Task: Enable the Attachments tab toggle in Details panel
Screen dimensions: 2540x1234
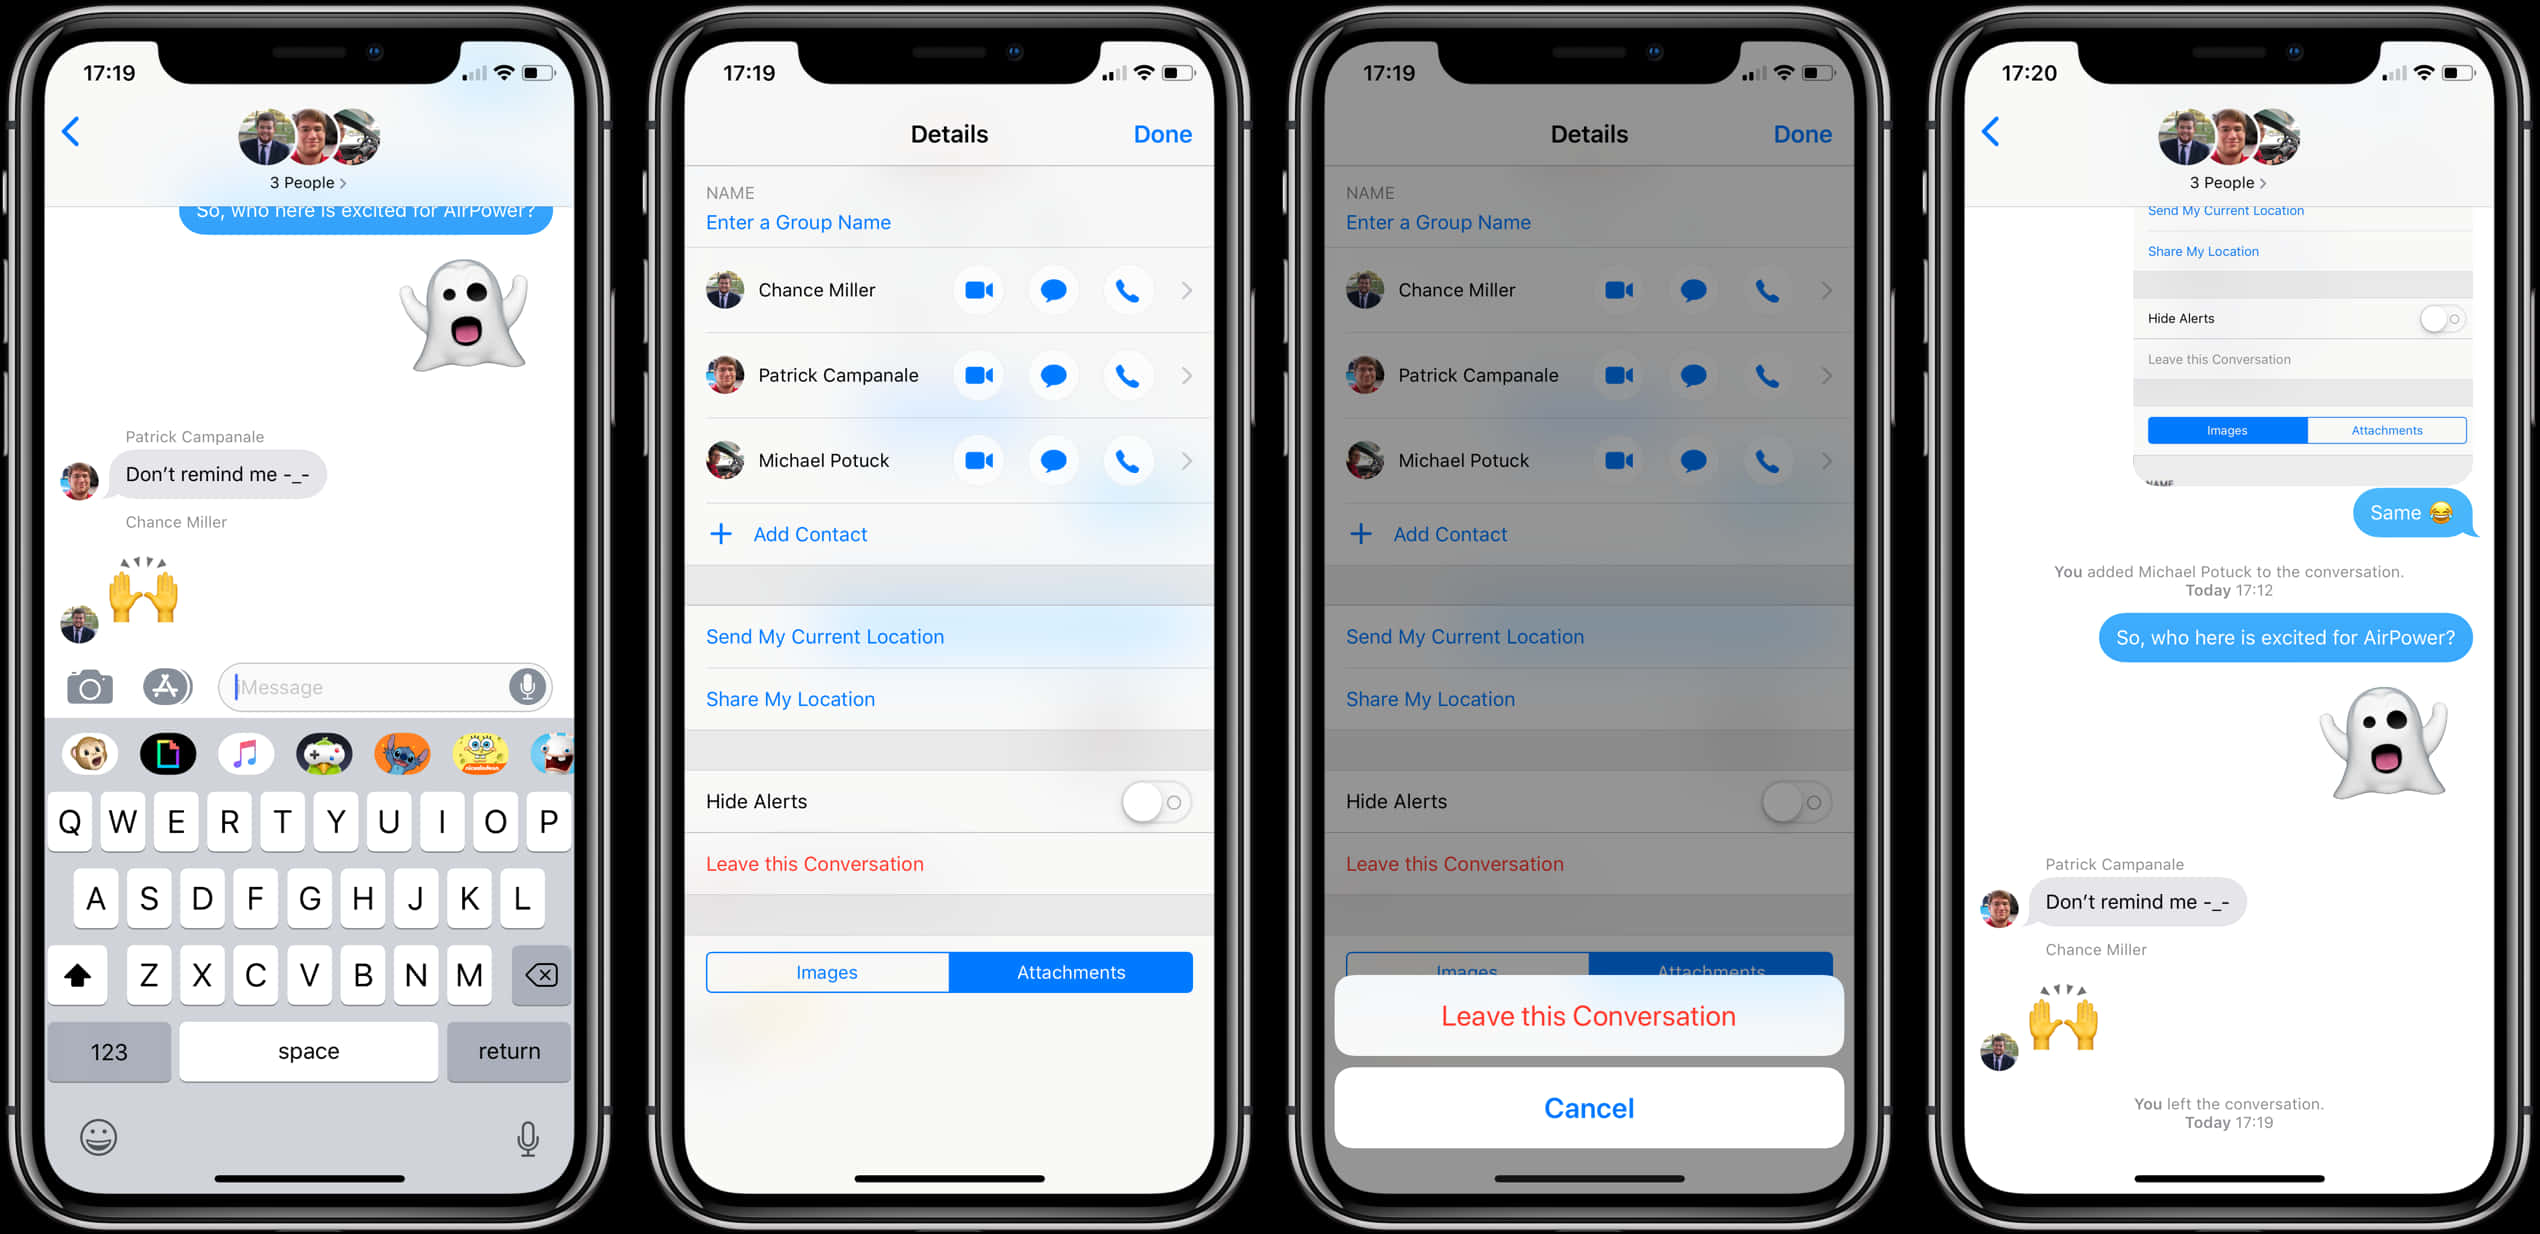Action: [x=1071, y=973]
